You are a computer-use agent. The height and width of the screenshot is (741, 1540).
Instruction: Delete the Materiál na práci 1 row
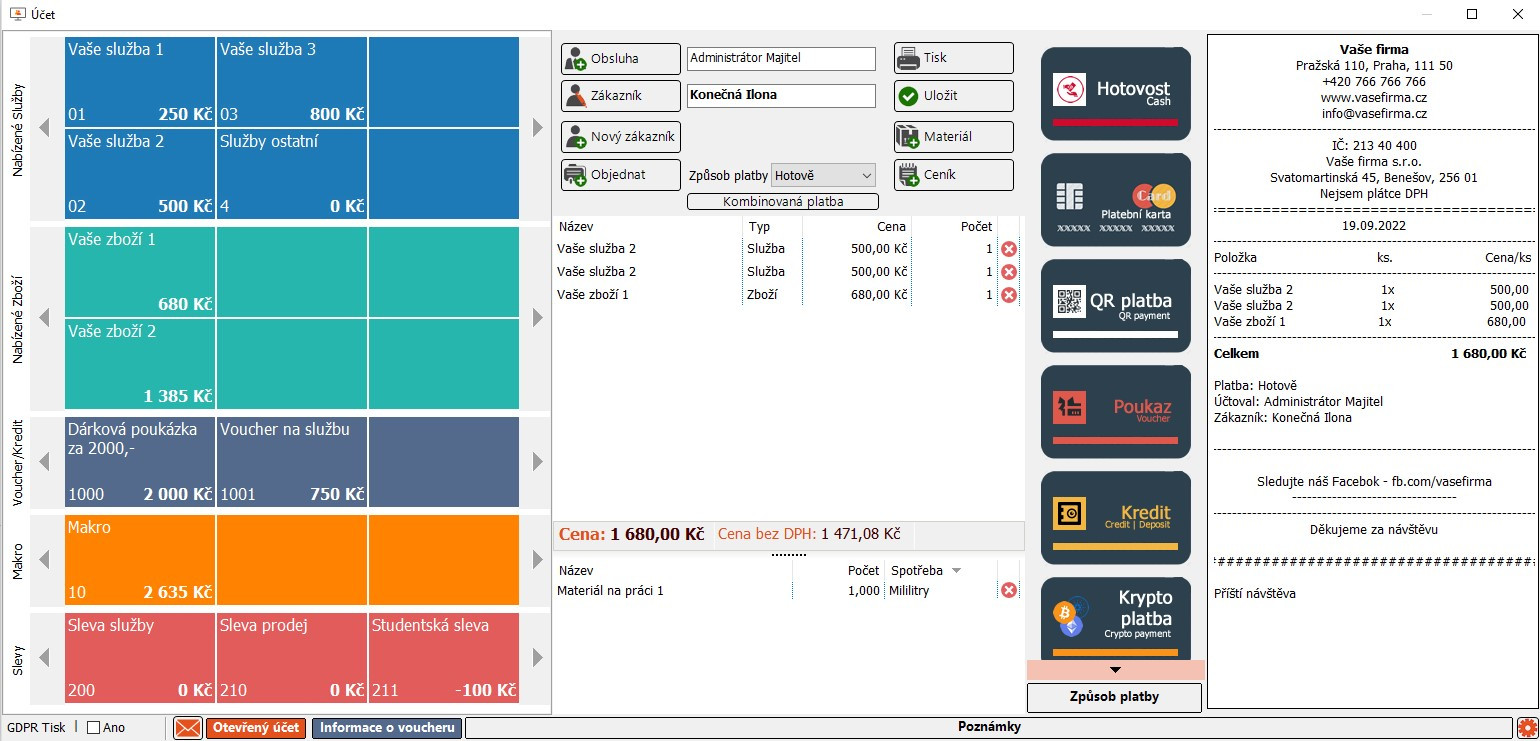pos(1009,591)
